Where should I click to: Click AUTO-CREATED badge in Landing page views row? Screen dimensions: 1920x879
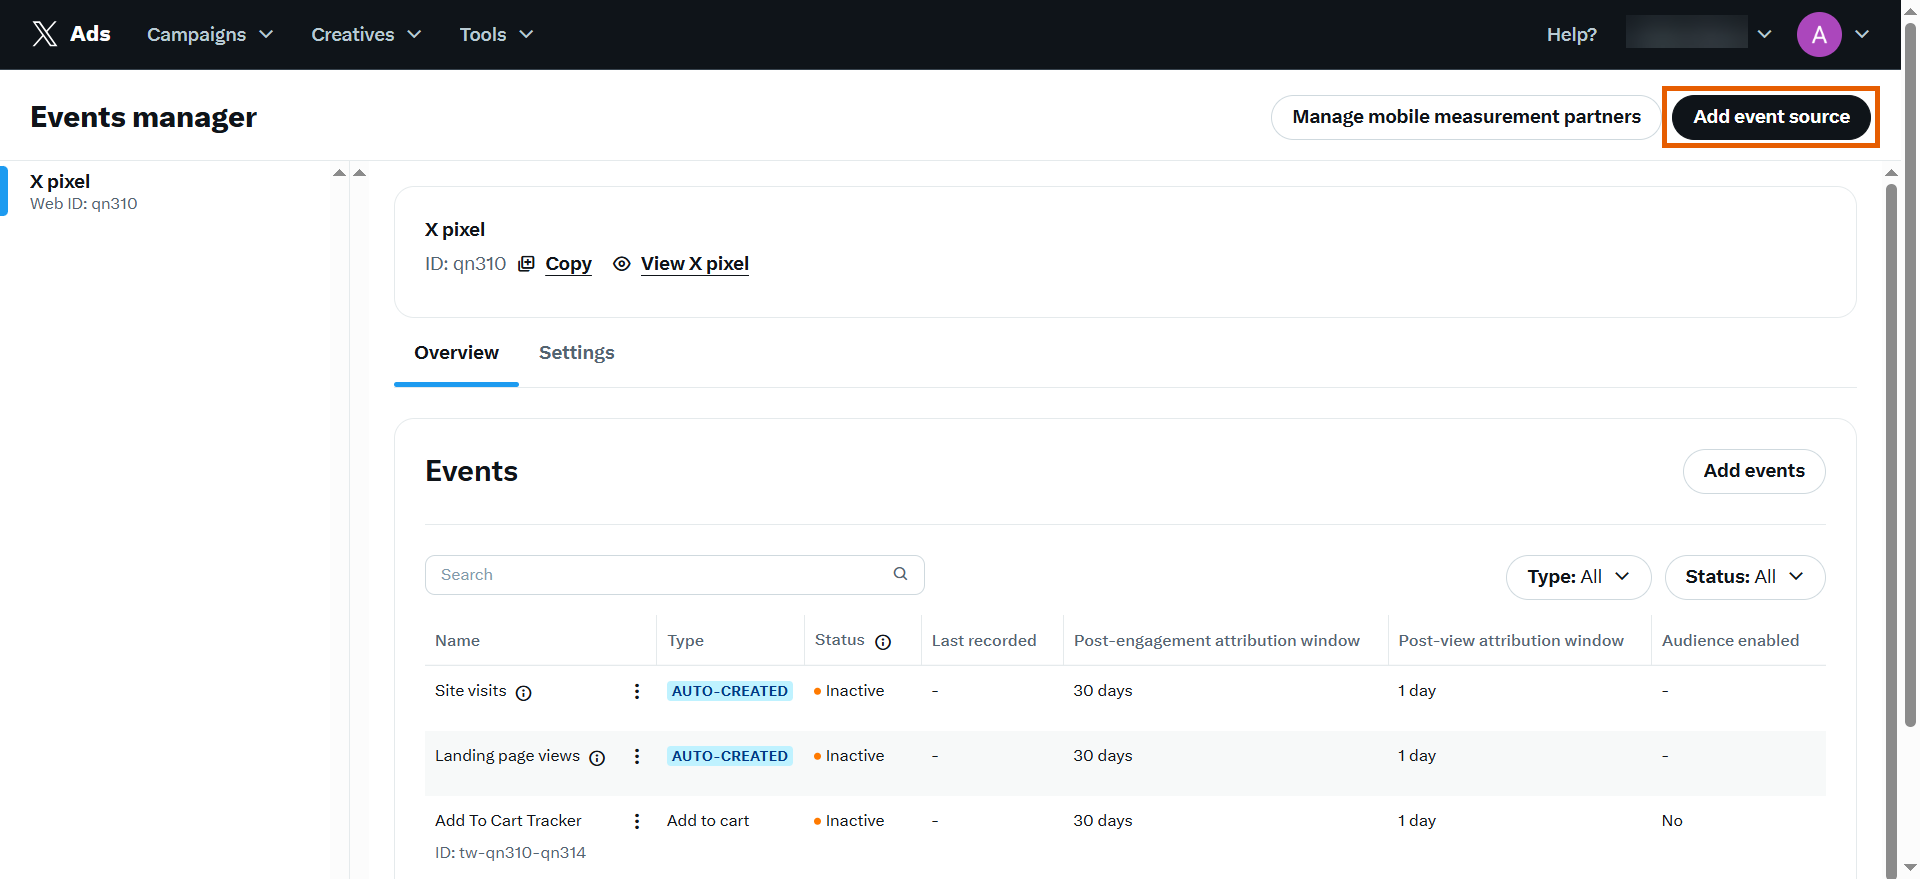pyautogui.click(x=730, y=756)
